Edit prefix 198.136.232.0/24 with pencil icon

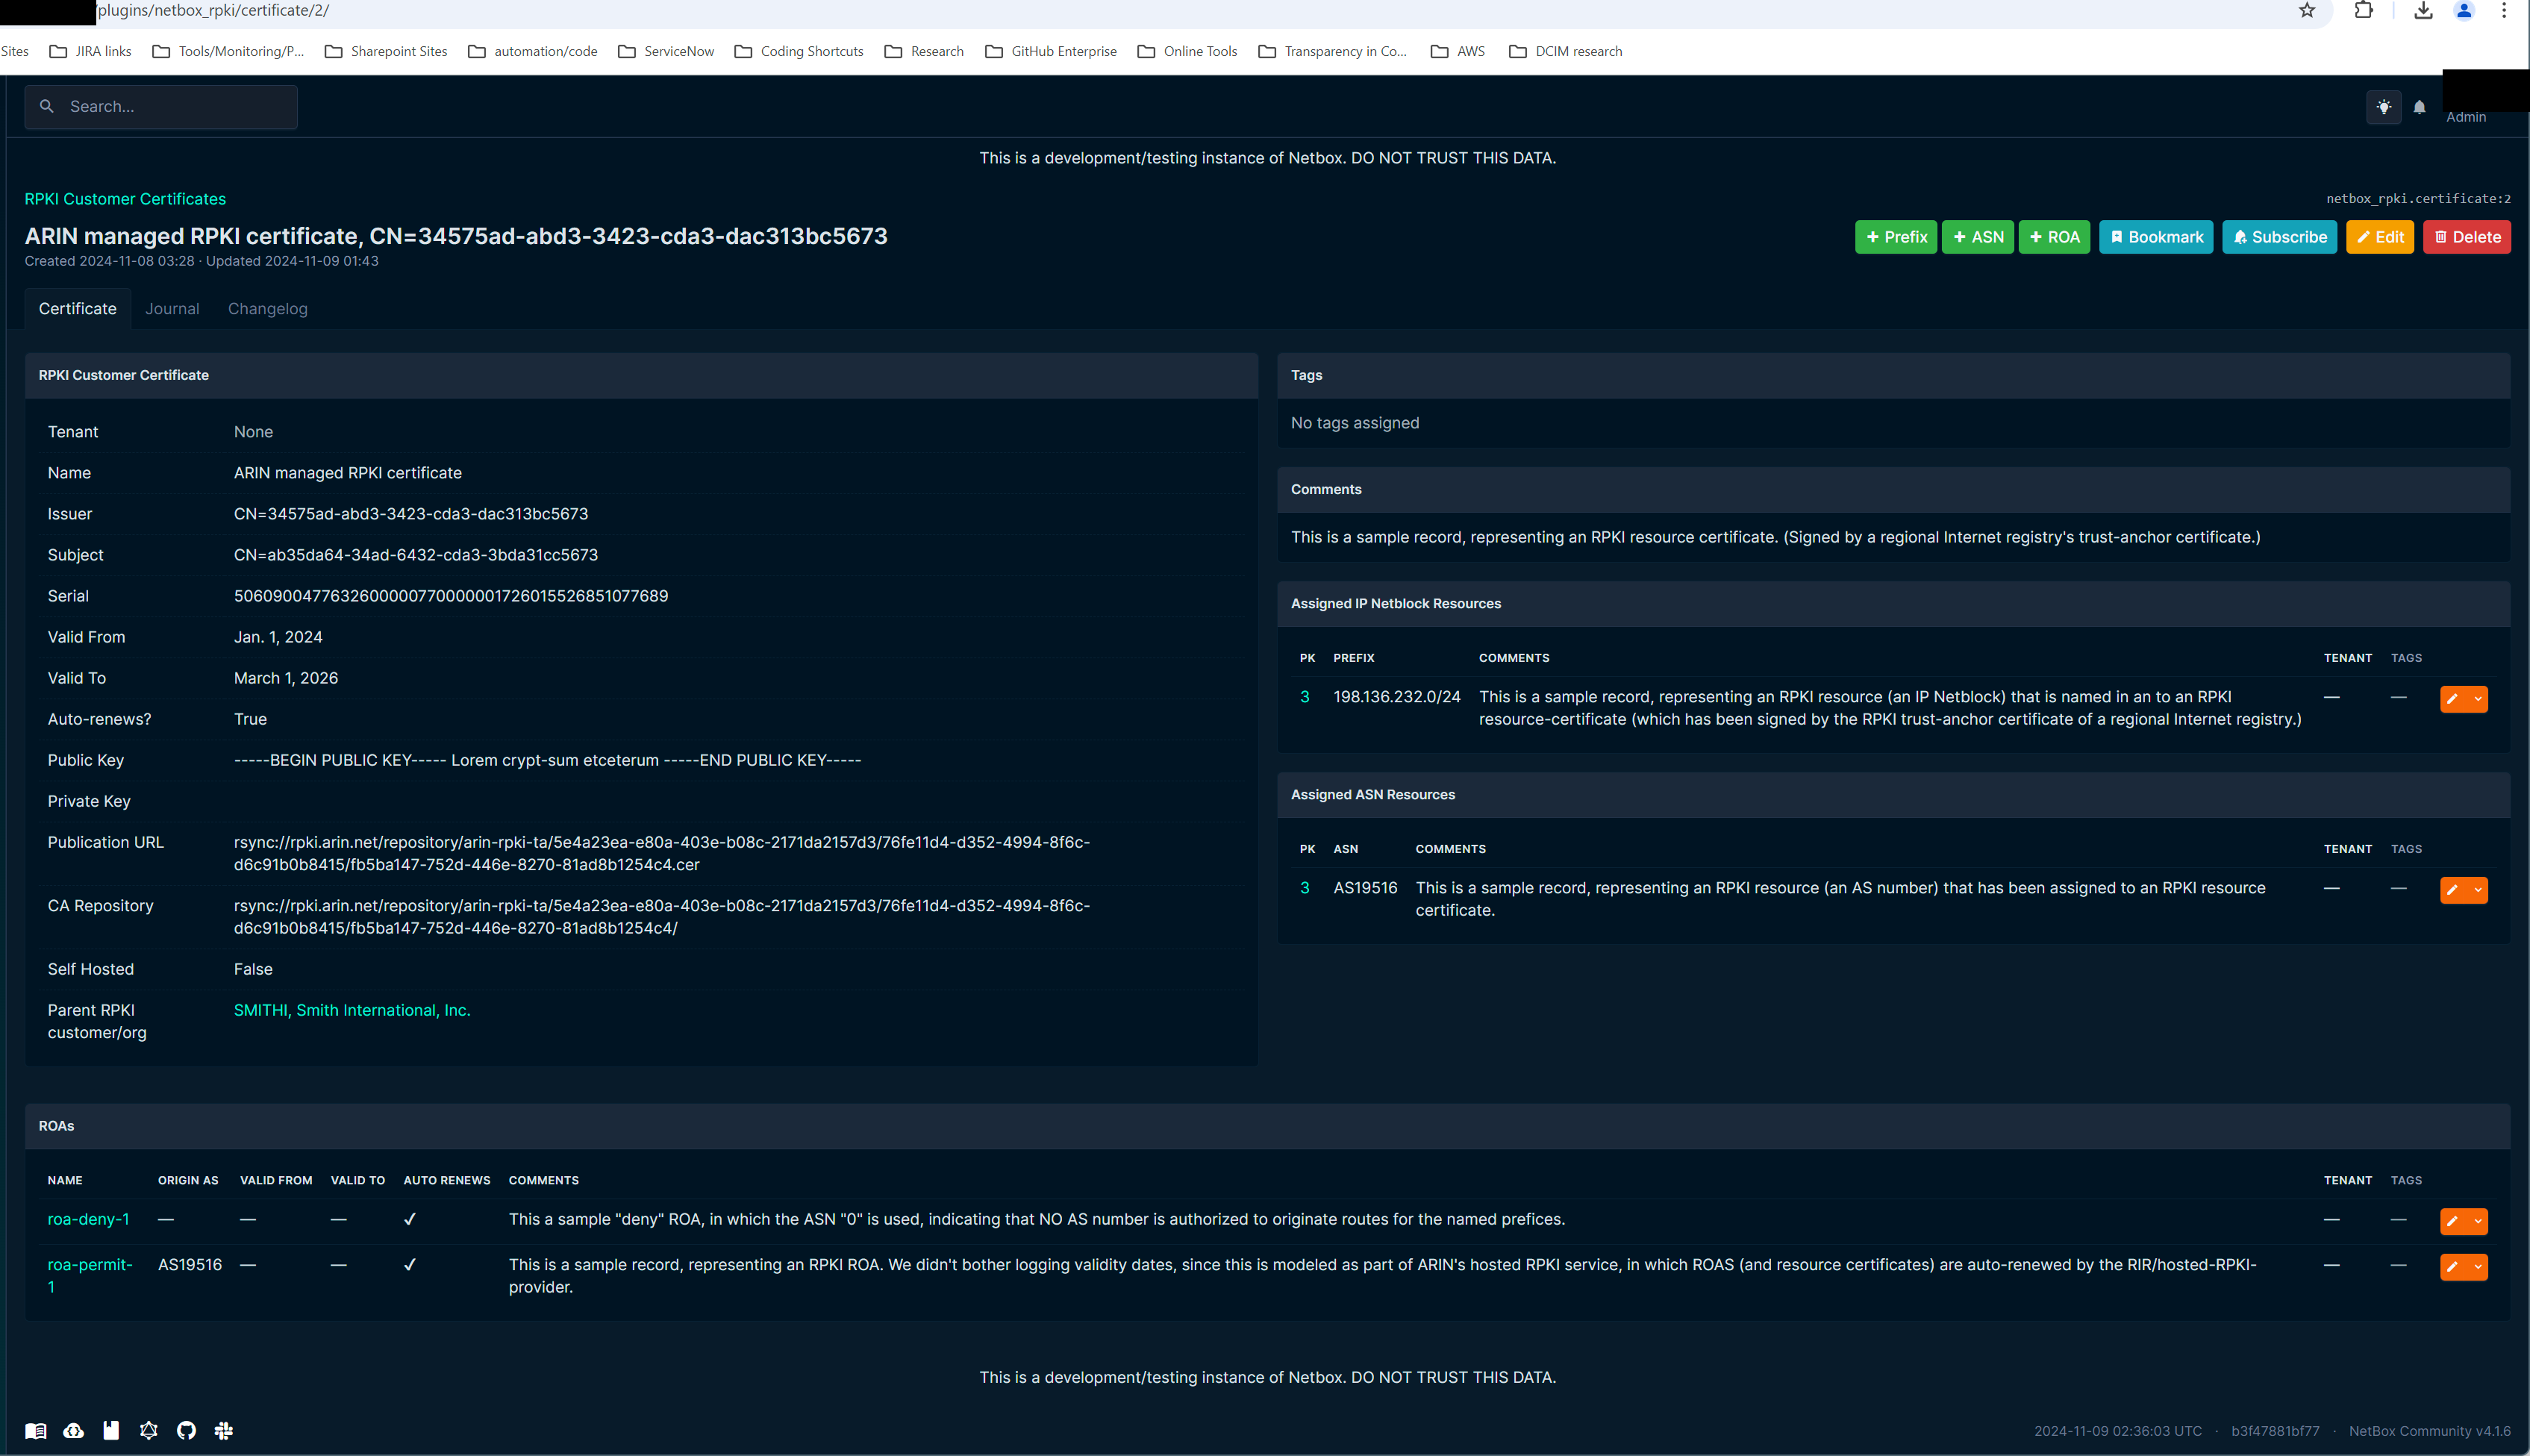(2453, 699)
